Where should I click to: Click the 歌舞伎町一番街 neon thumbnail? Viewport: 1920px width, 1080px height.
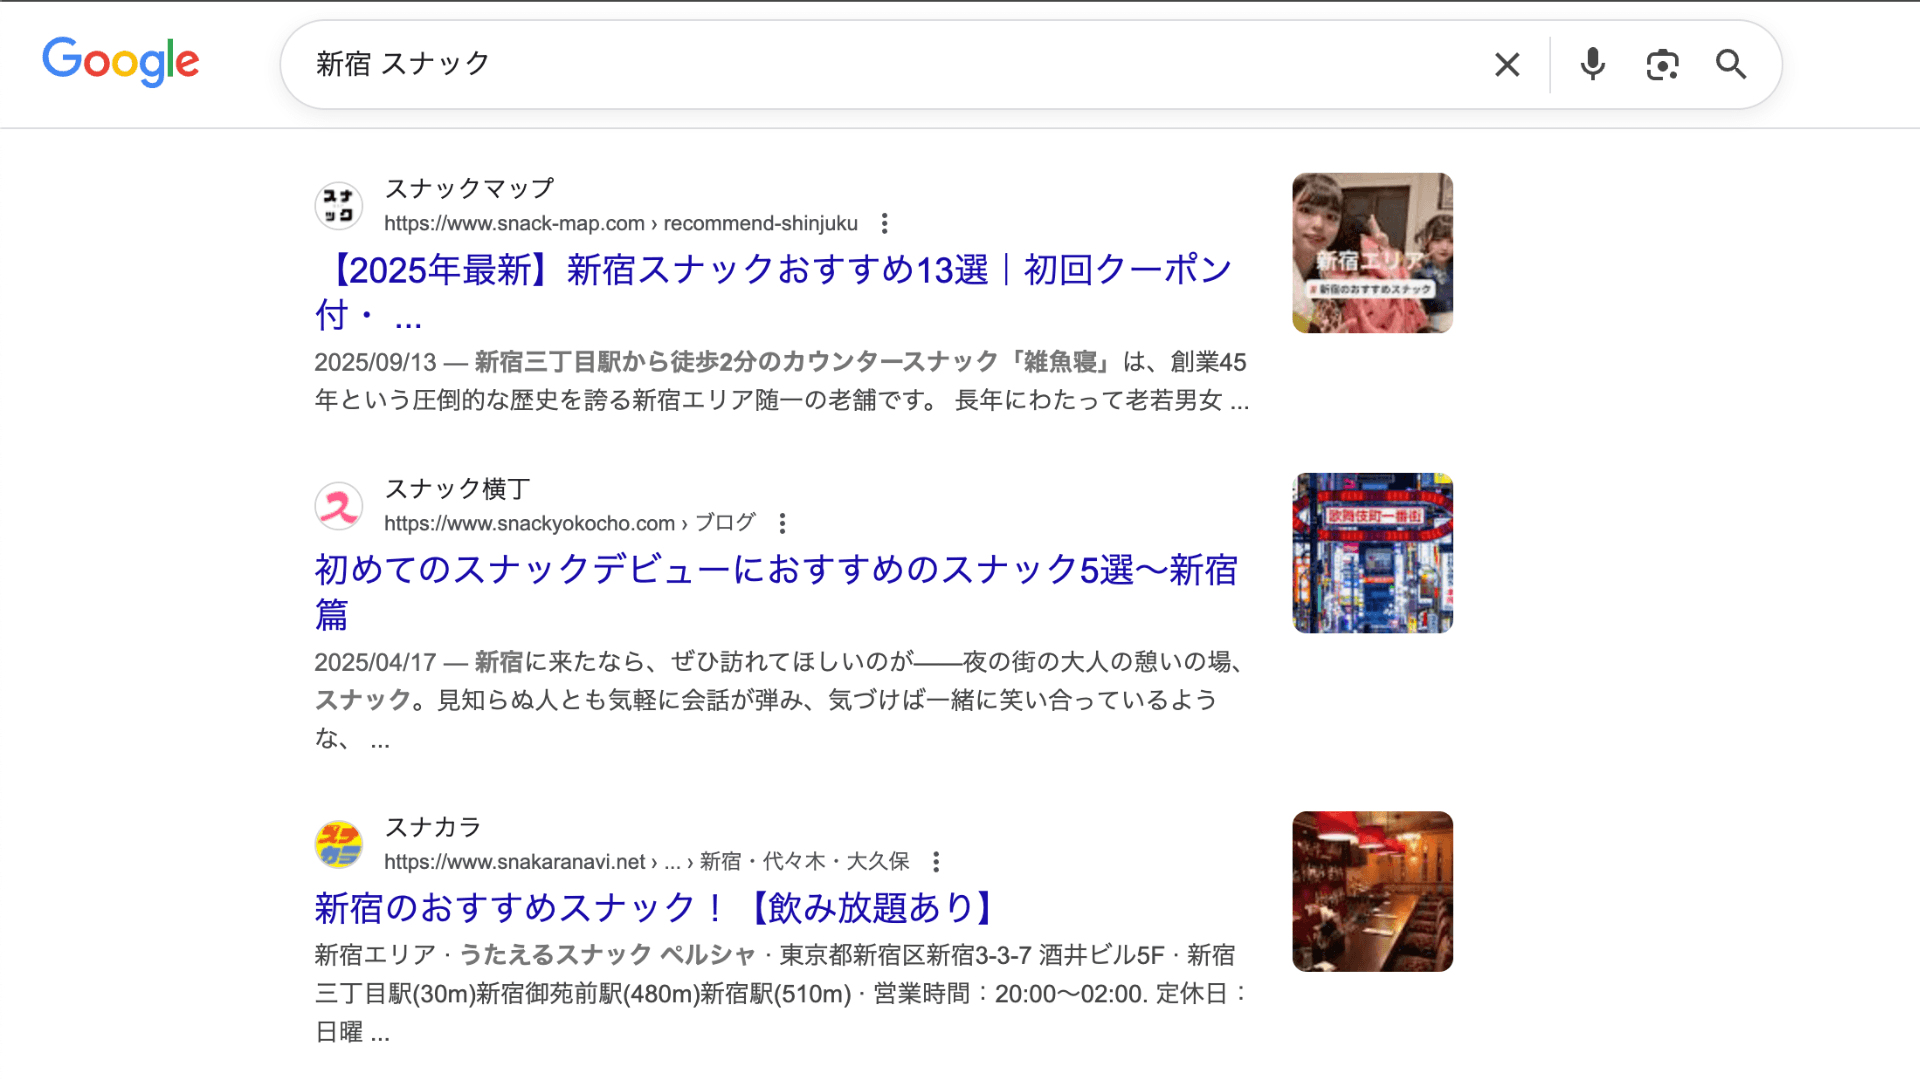pos(1372,553)
